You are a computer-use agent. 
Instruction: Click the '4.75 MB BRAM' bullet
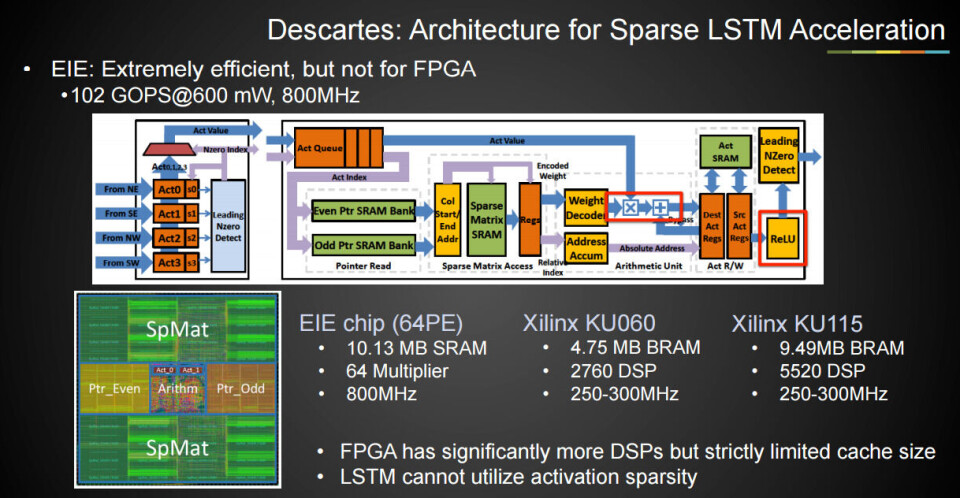[x=636, y=347]
